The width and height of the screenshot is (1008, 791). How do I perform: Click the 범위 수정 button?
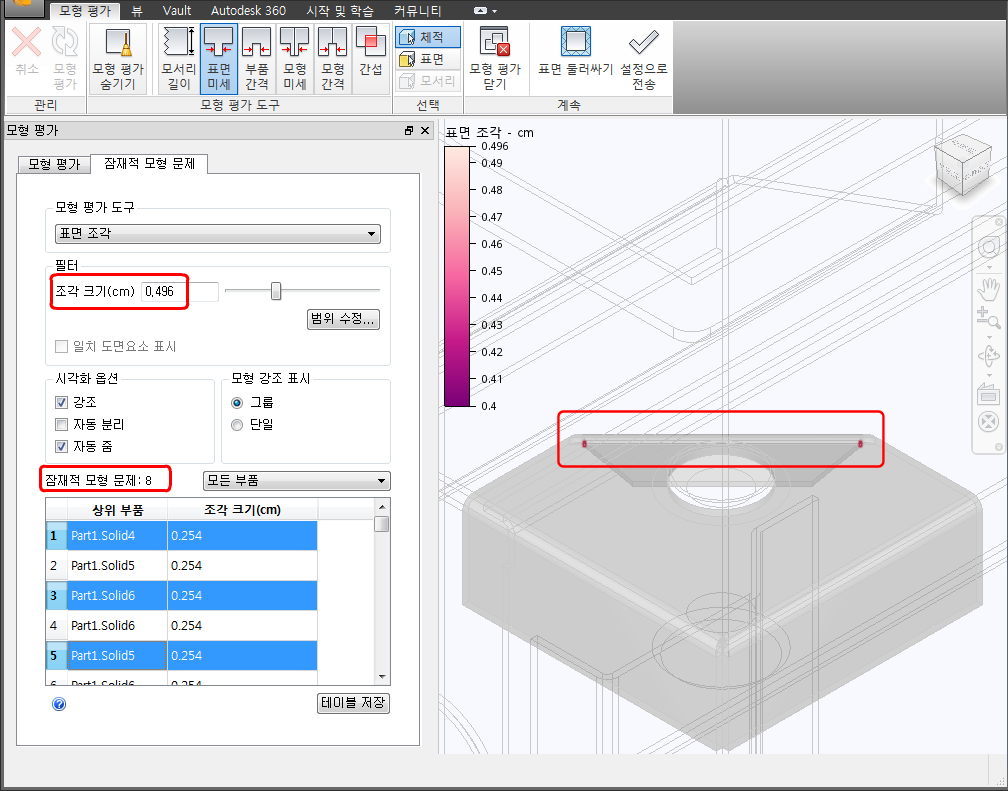(343, 319)
